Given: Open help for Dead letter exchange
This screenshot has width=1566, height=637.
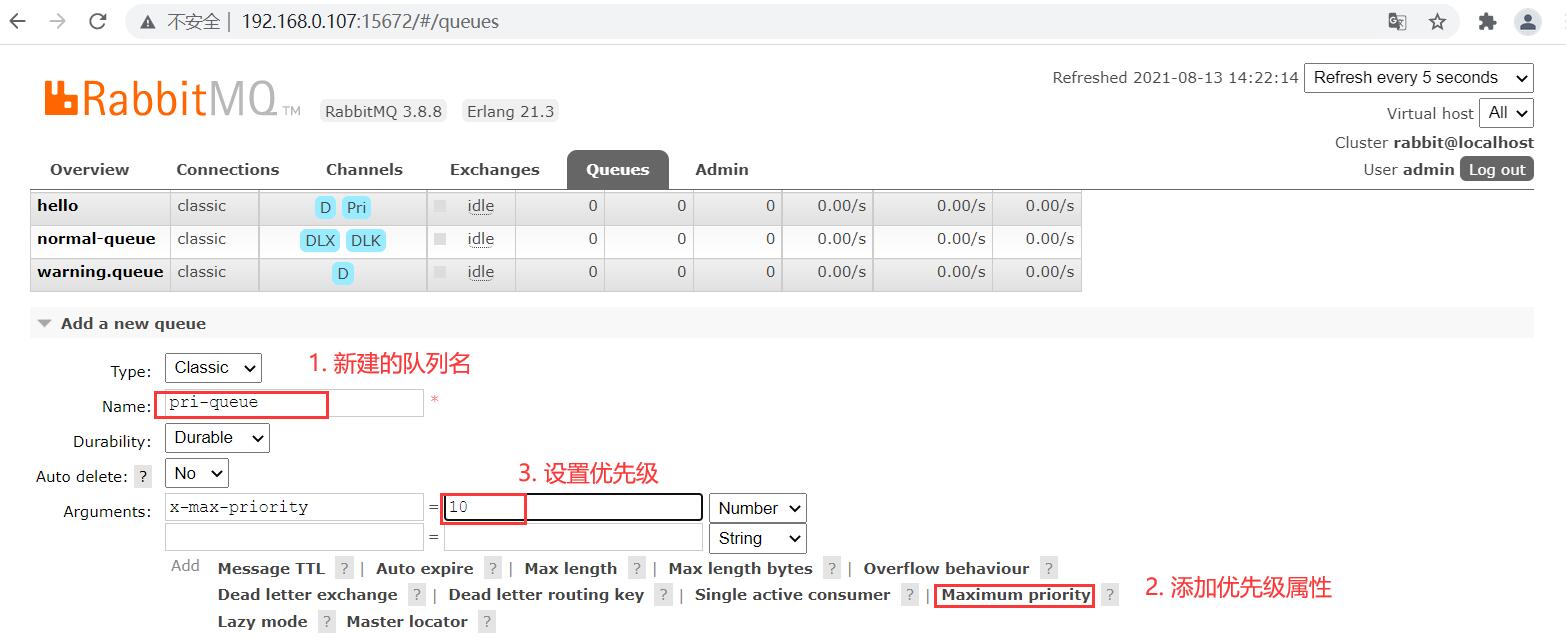Looking at the screenshot, I should (x=416, y=594).
